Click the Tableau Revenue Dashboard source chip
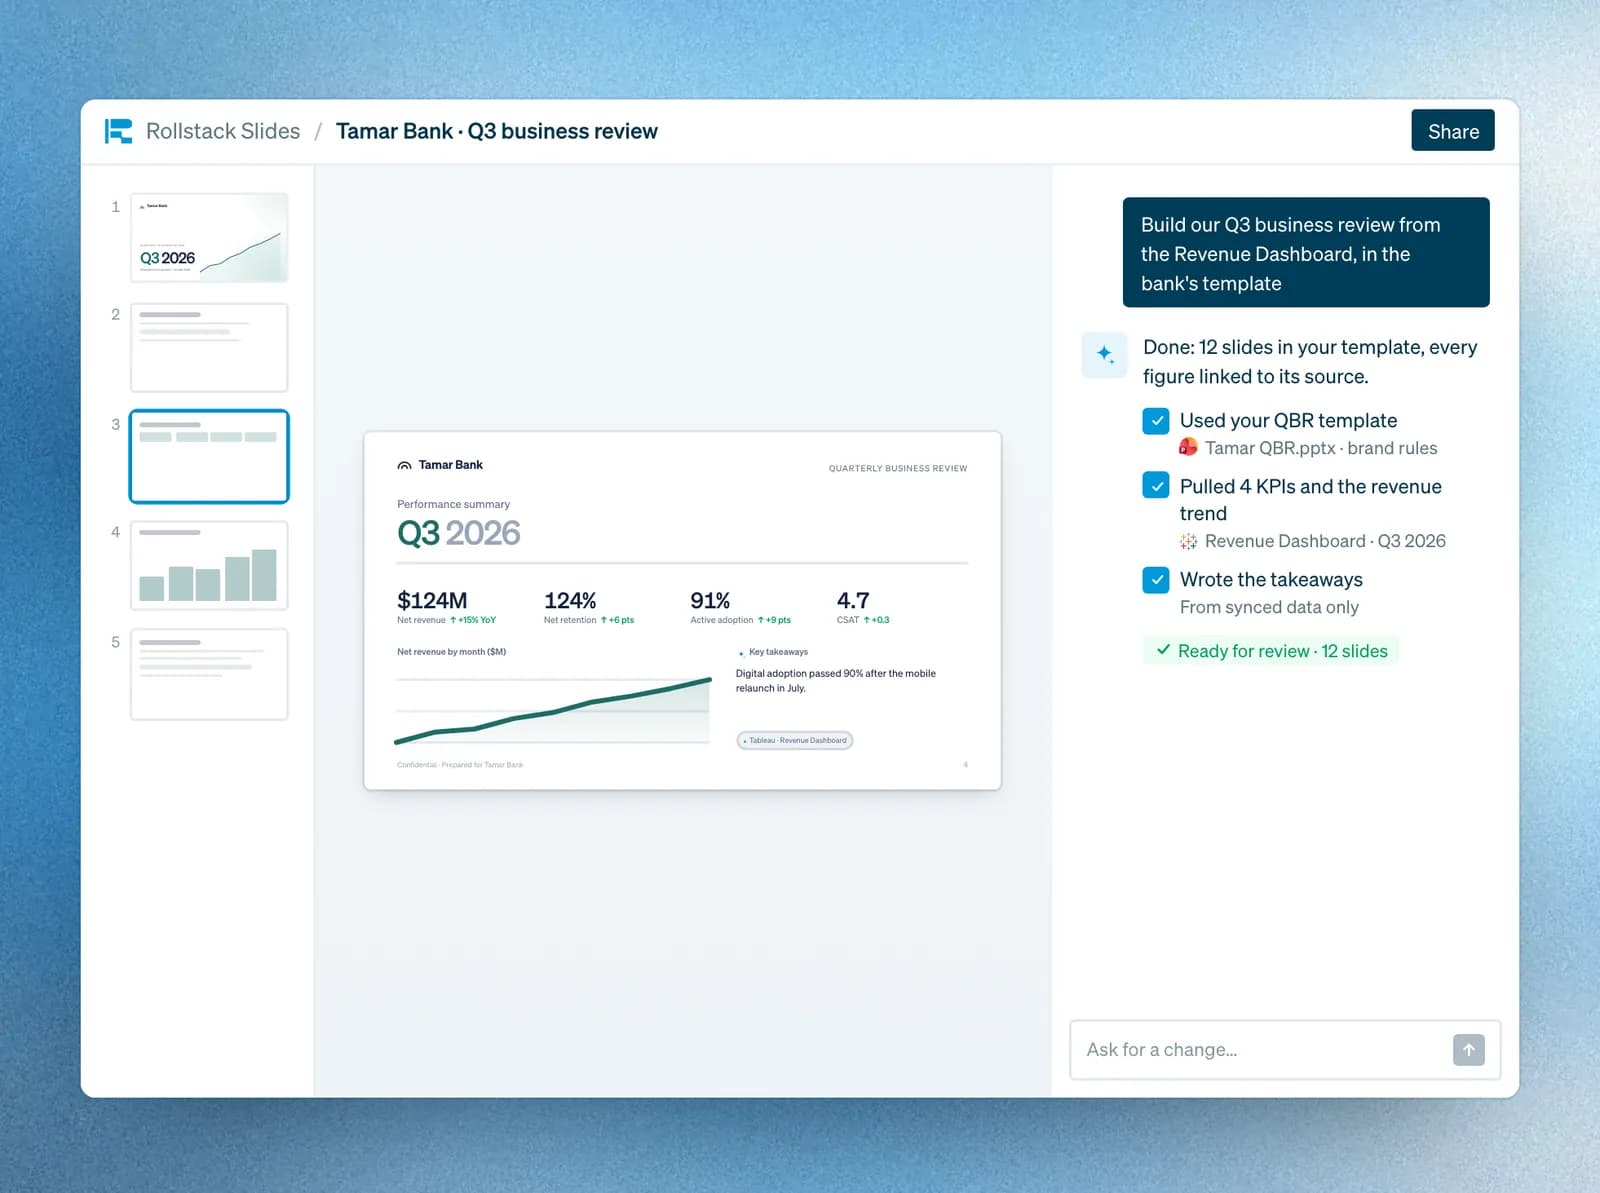 coord(795,741)
